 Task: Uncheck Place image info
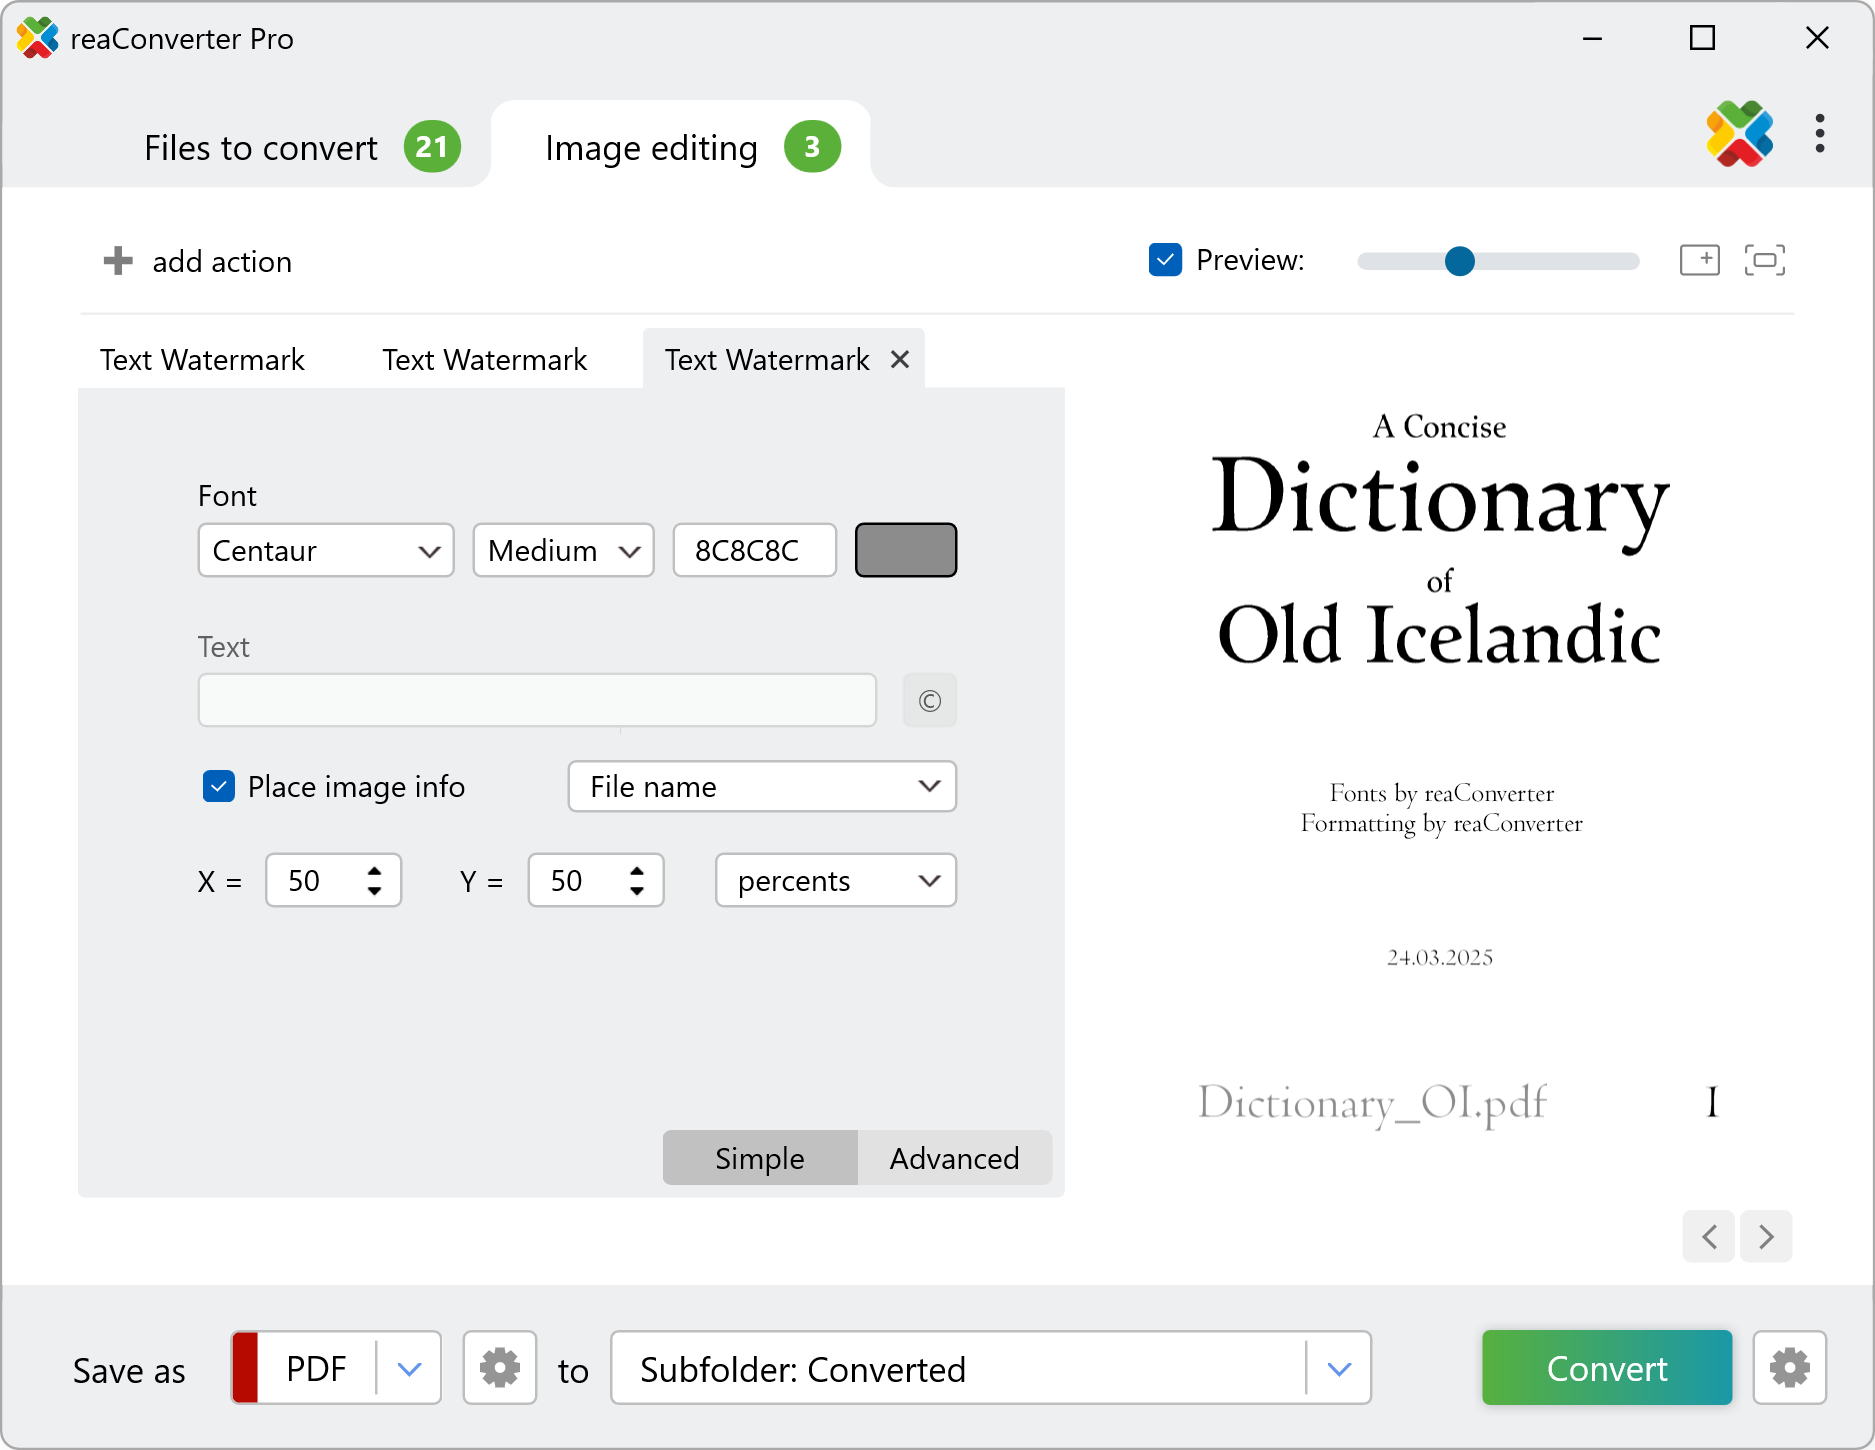pyautogui.click(x=219, y=787)
